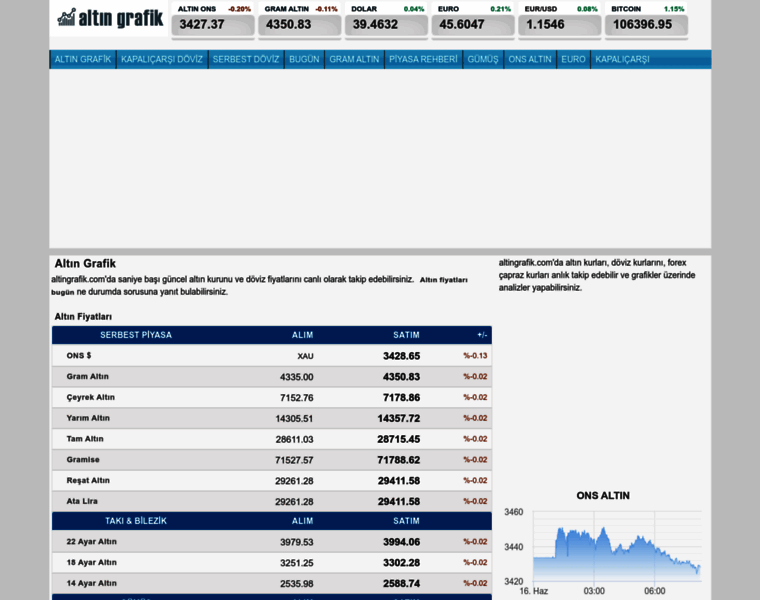Click TAKI & BİLEZİK section header
The width and height of the screenshot is (760, 600).
(136, 521)
